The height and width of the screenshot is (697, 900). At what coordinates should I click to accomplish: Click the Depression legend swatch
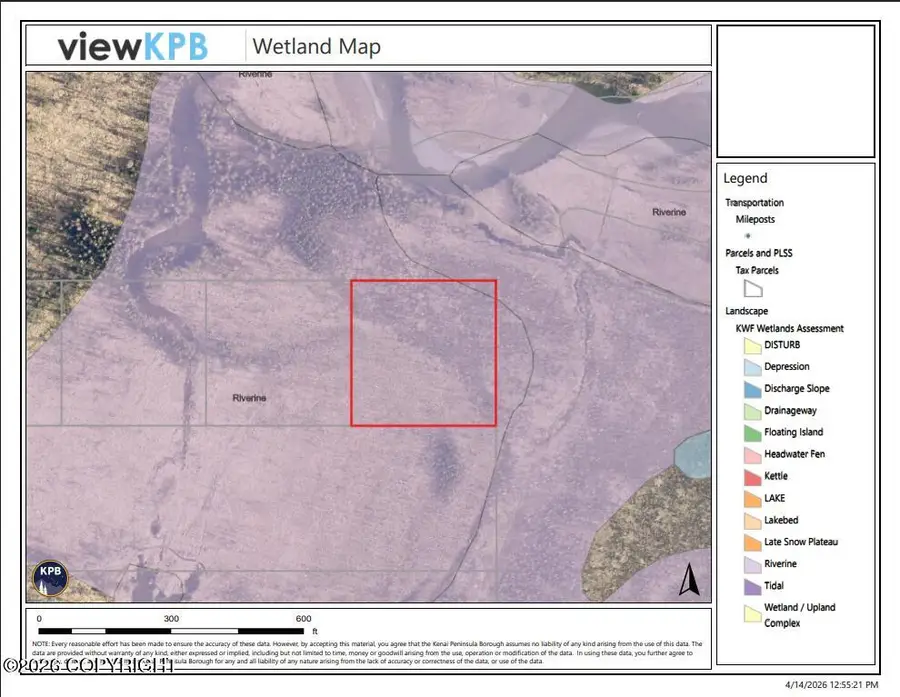point(752,367)
